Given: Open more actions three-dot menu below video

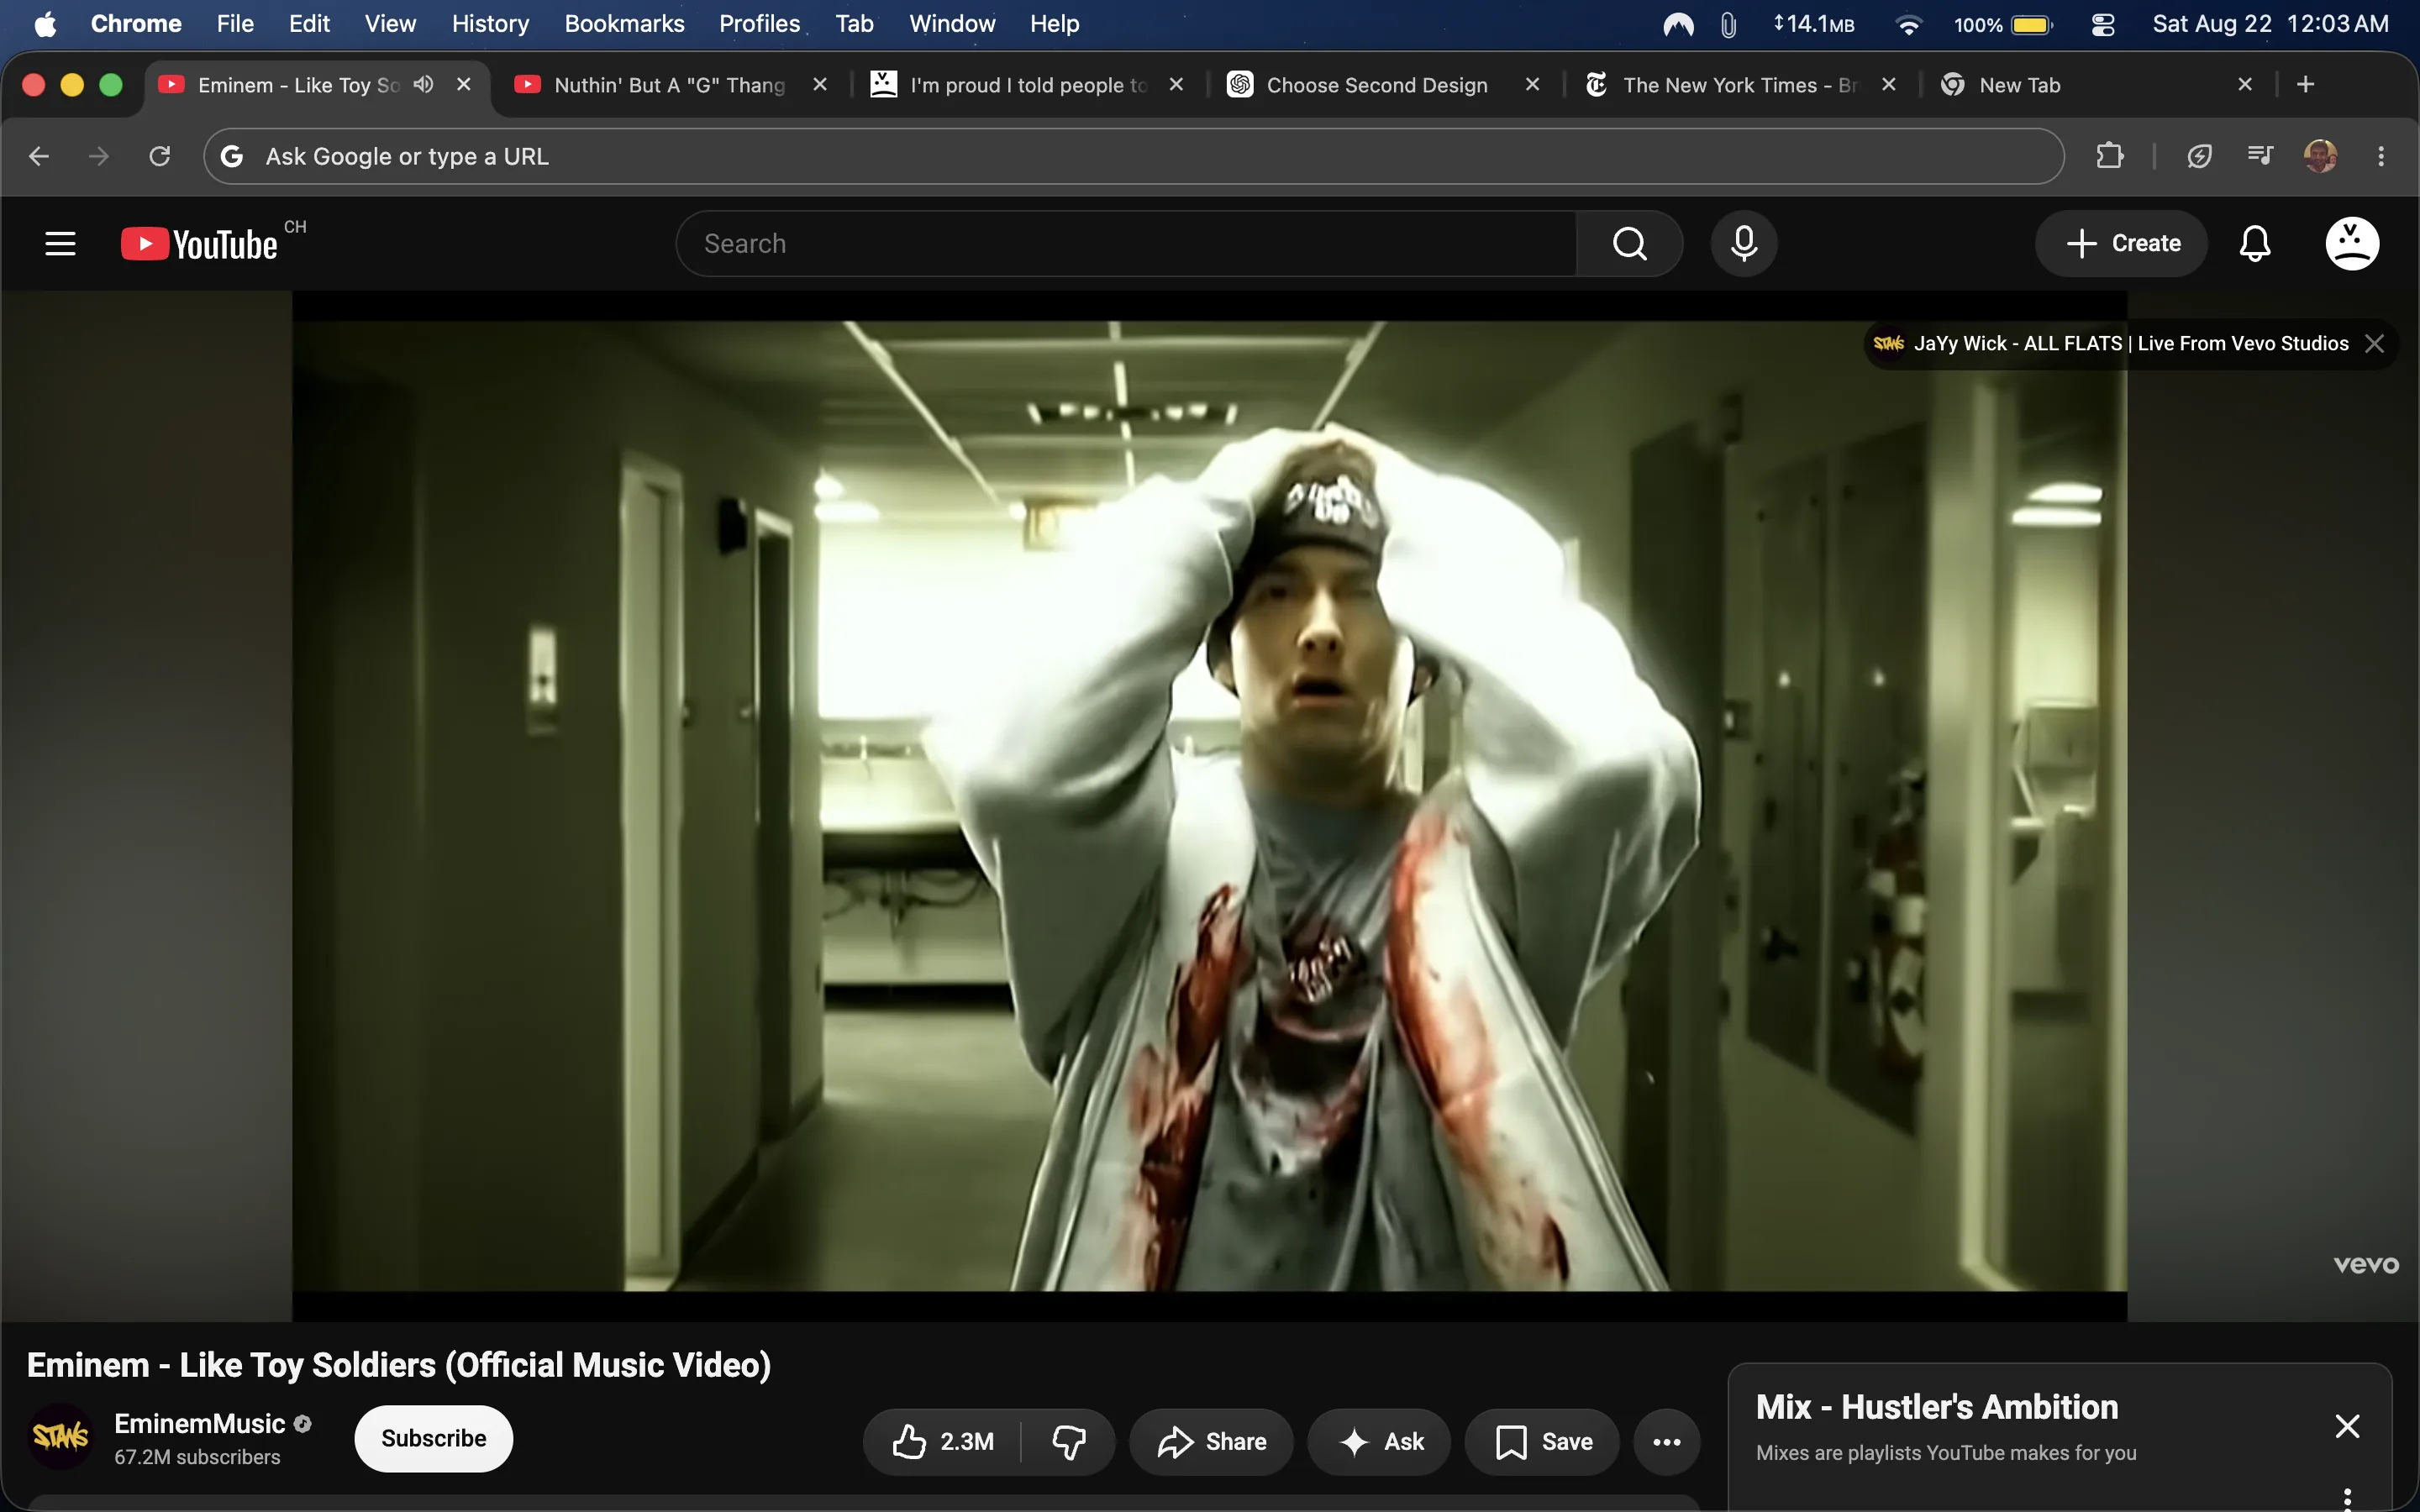Looking at the screenshot, I should (x=1666, y=1441).
